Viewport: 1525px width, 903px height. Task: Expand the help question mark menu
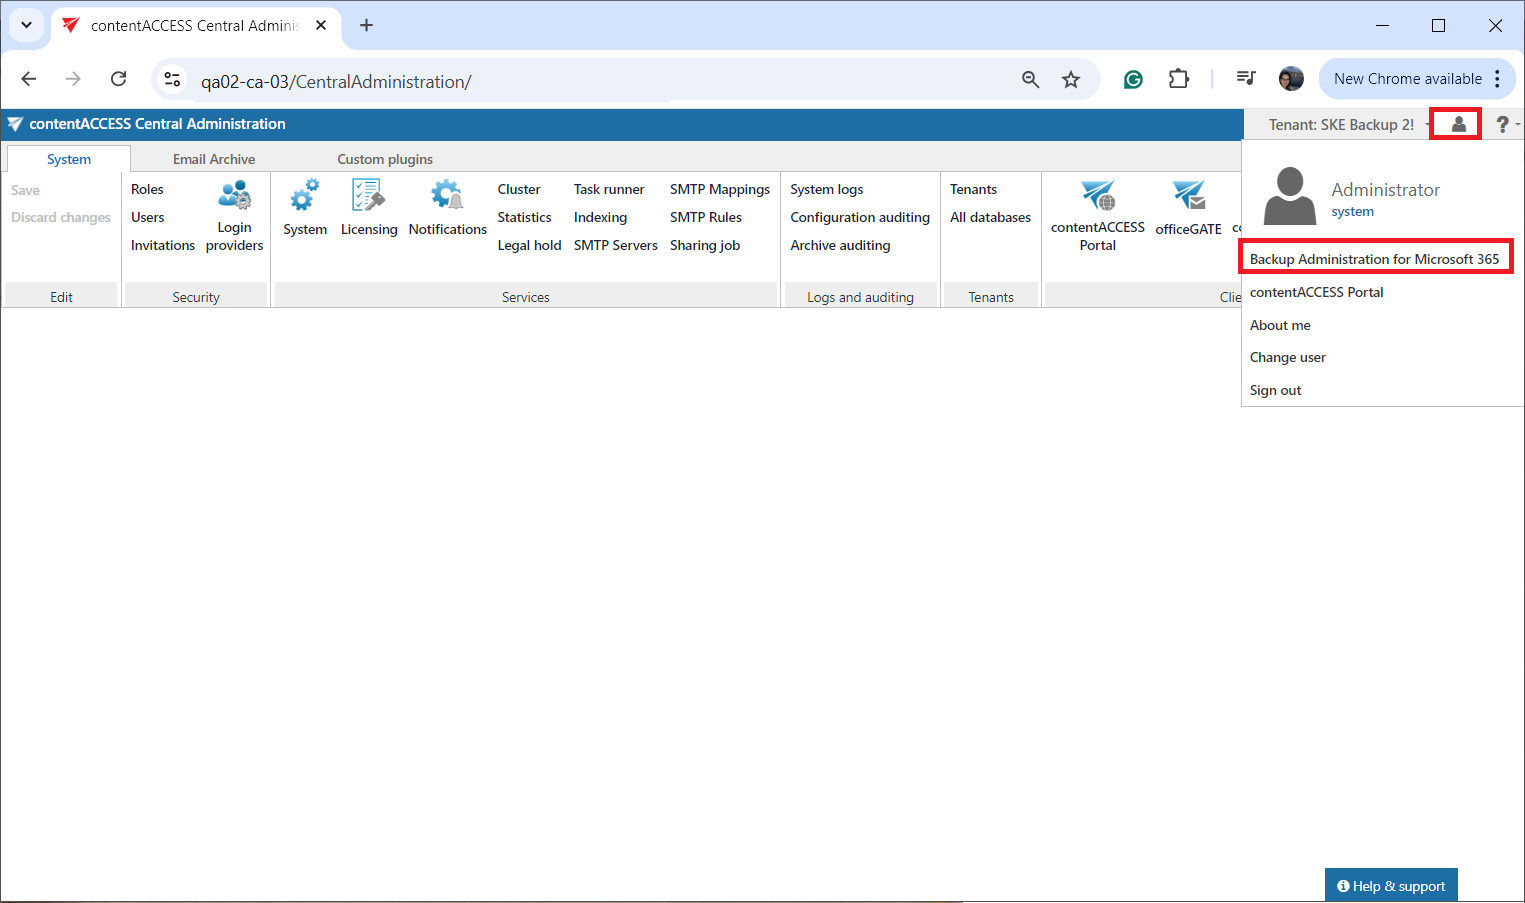tap(1503, 124)
